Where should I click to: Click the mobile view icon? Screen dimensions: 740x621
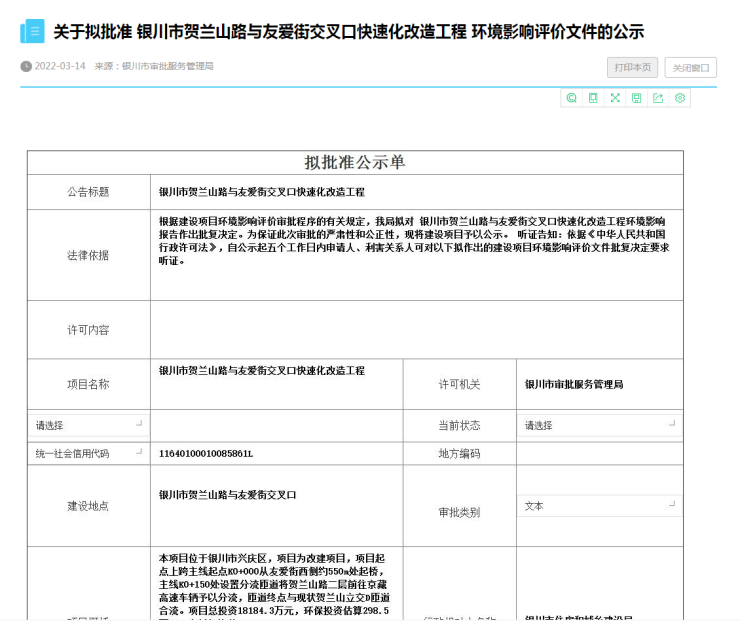tap(593, 98)
